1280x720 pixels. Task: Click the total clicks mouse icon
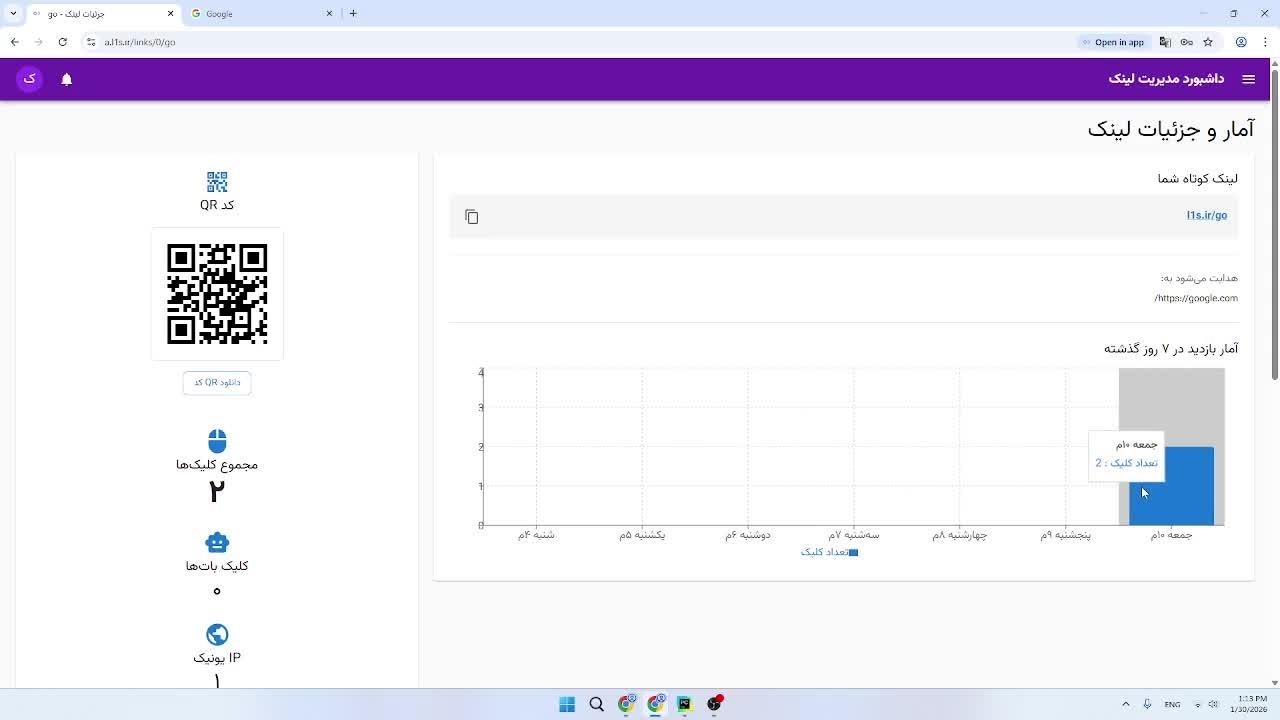[x=217, y=441]
